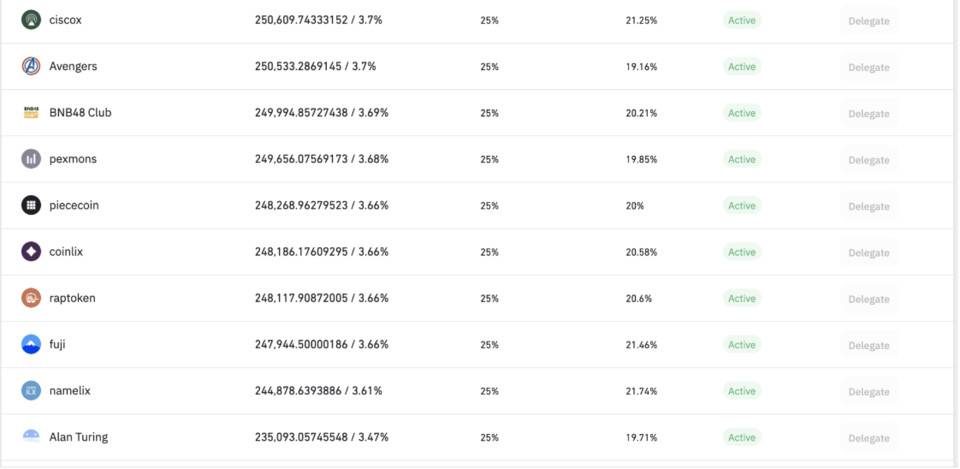Screen dimensions: 960x469
Task: Click the pexmons validator logo icon
Action: click(31, 159)
